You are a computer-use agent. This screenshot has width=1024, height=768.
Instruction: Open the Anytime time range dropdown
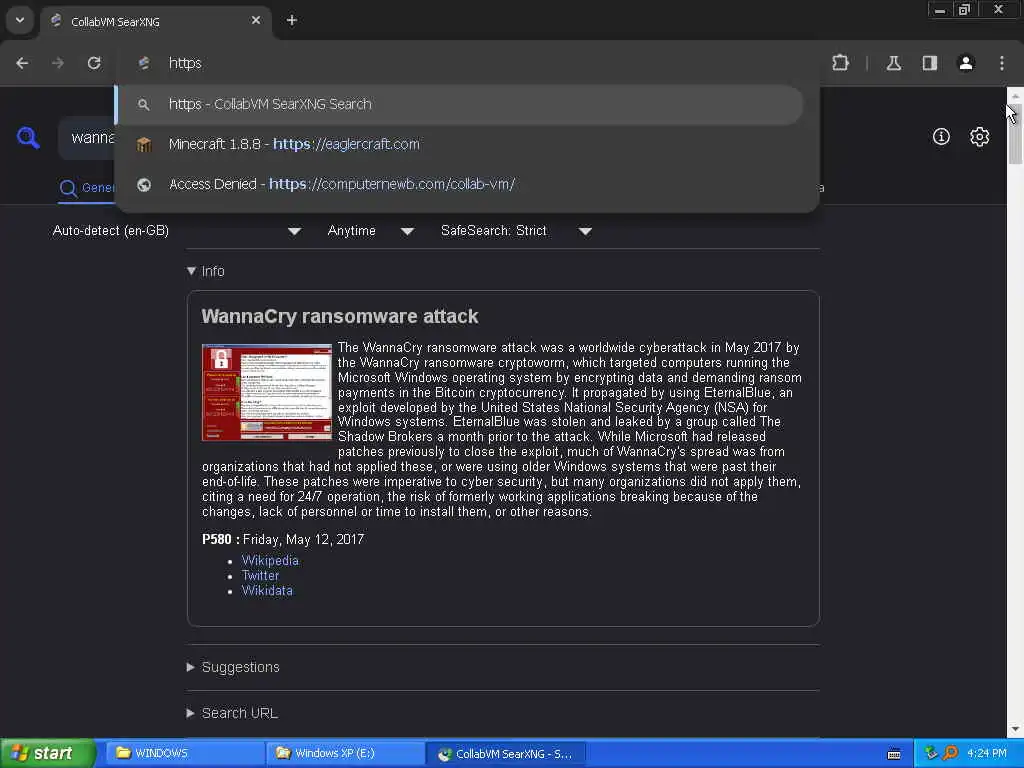coord(370,231)
